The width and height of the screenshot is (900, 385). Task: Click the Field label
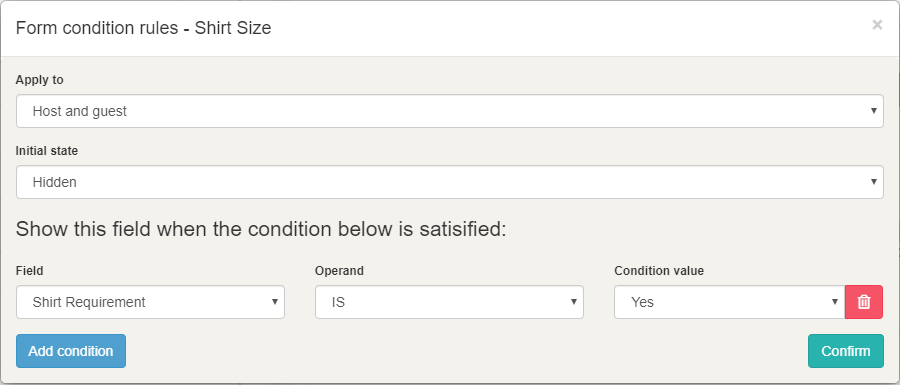29,271
